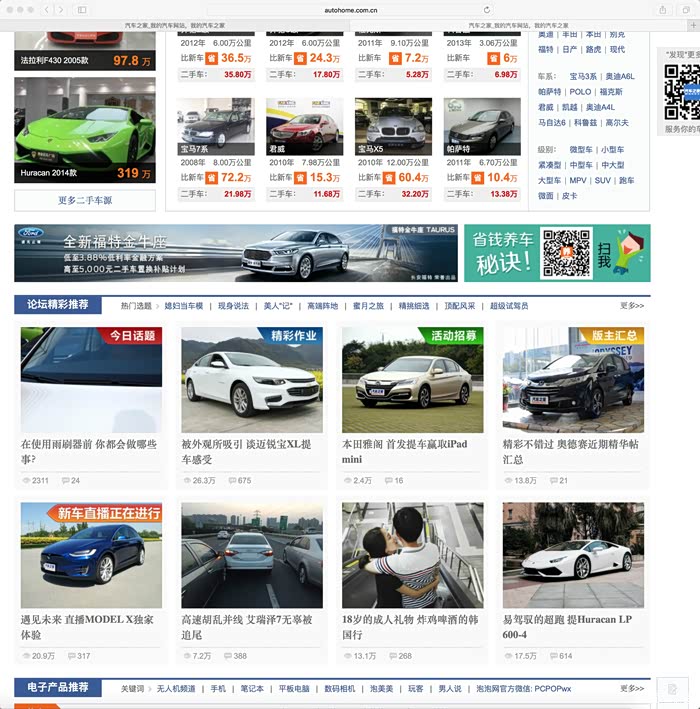Open the 宝马7系 used car card

click(216, 127)
